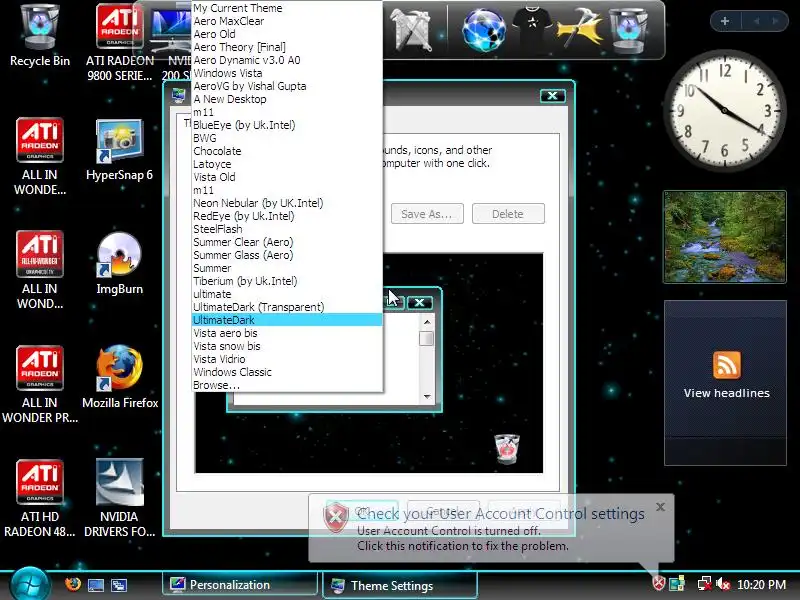
Task: Select the RedEye (by Uk.Intel) entry
Action: point(287,216)
